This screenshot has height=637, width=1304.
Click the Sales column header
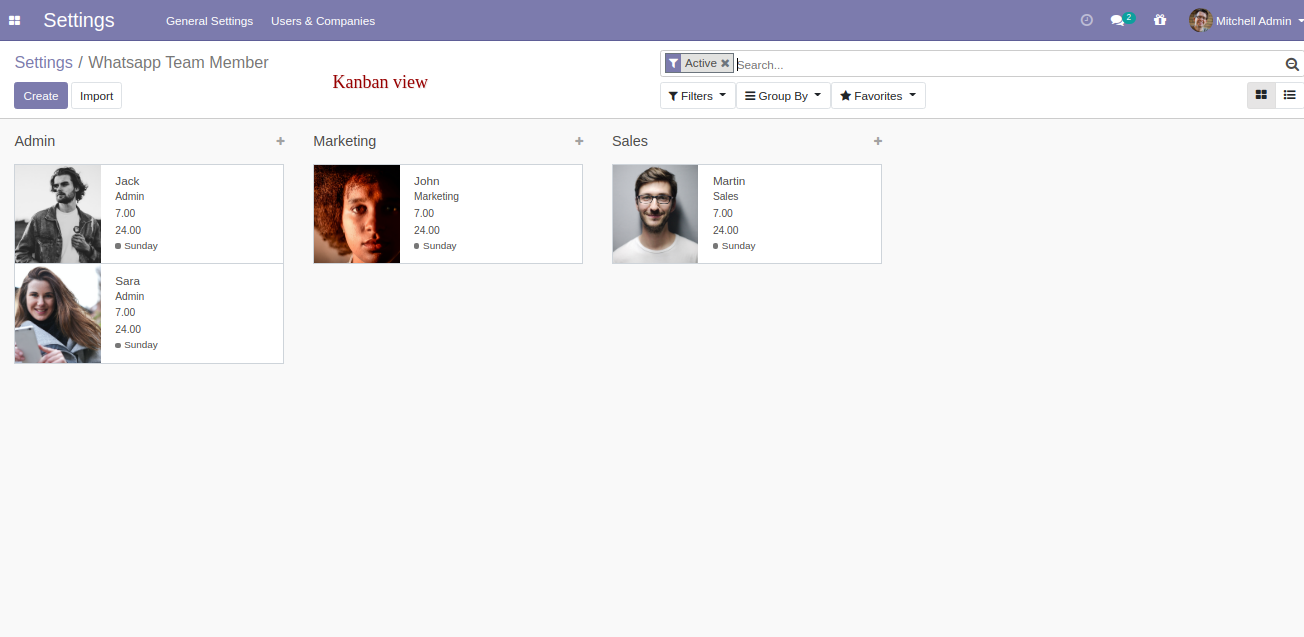point(630,141)
